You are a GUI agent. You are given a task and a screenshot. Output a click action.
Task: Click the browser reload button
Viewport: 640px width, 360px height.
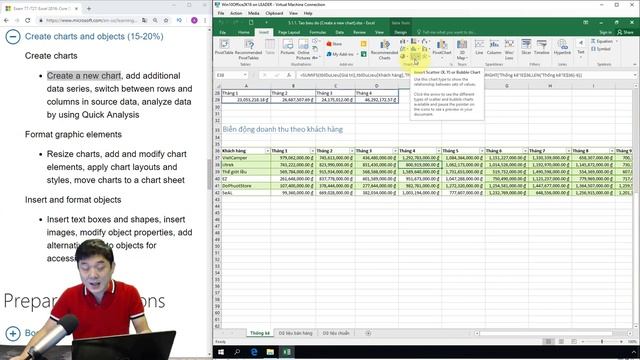tap(27, 20)
